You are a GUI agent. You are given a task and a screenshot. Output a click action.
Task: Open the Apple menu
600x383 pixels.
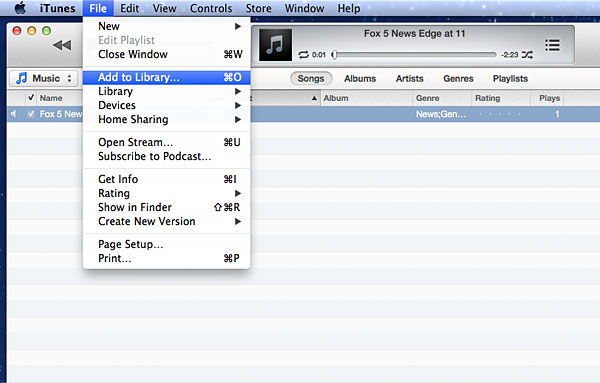tap(20, 8)
